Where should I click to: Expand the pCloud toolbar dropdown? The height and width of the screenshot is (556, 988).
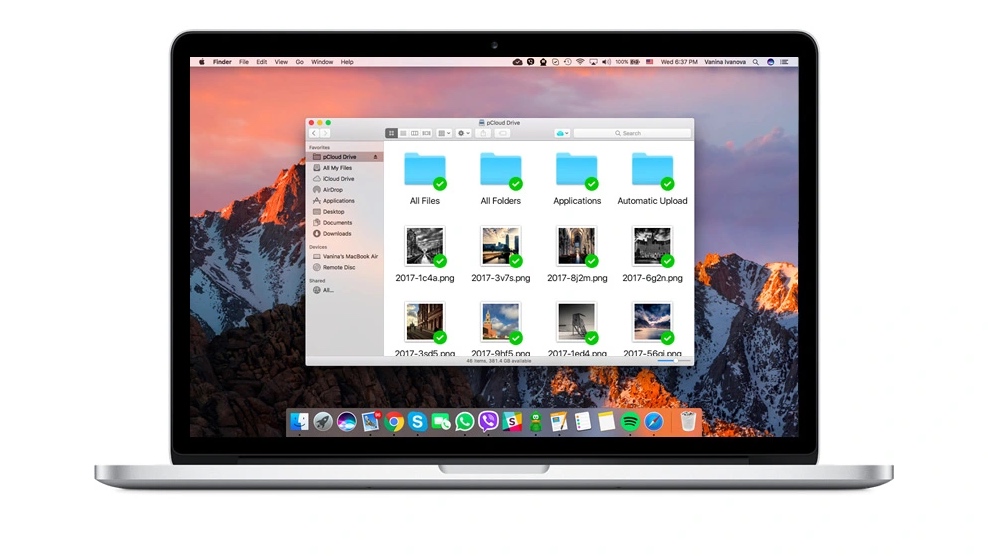pos(562,133)
